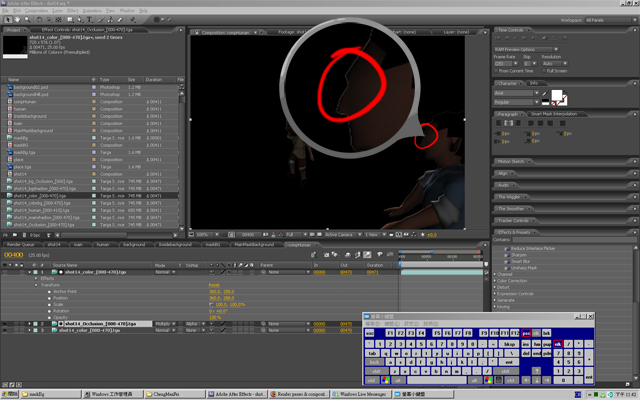640x400 pixels.
Task: Toggle Position stopwatch for layer 1
Action: (x=49, y=298)
